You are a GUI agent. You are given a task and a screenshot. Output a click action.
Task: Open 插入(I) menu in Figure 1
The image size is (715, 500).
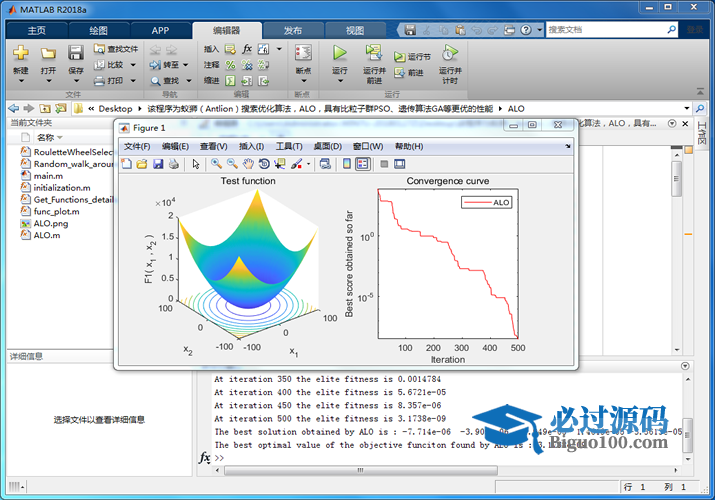click(x=251, y=146)
